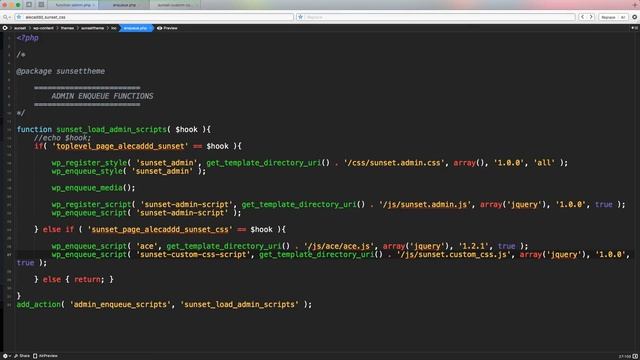Click the //echo $hook; comment line

62,138
